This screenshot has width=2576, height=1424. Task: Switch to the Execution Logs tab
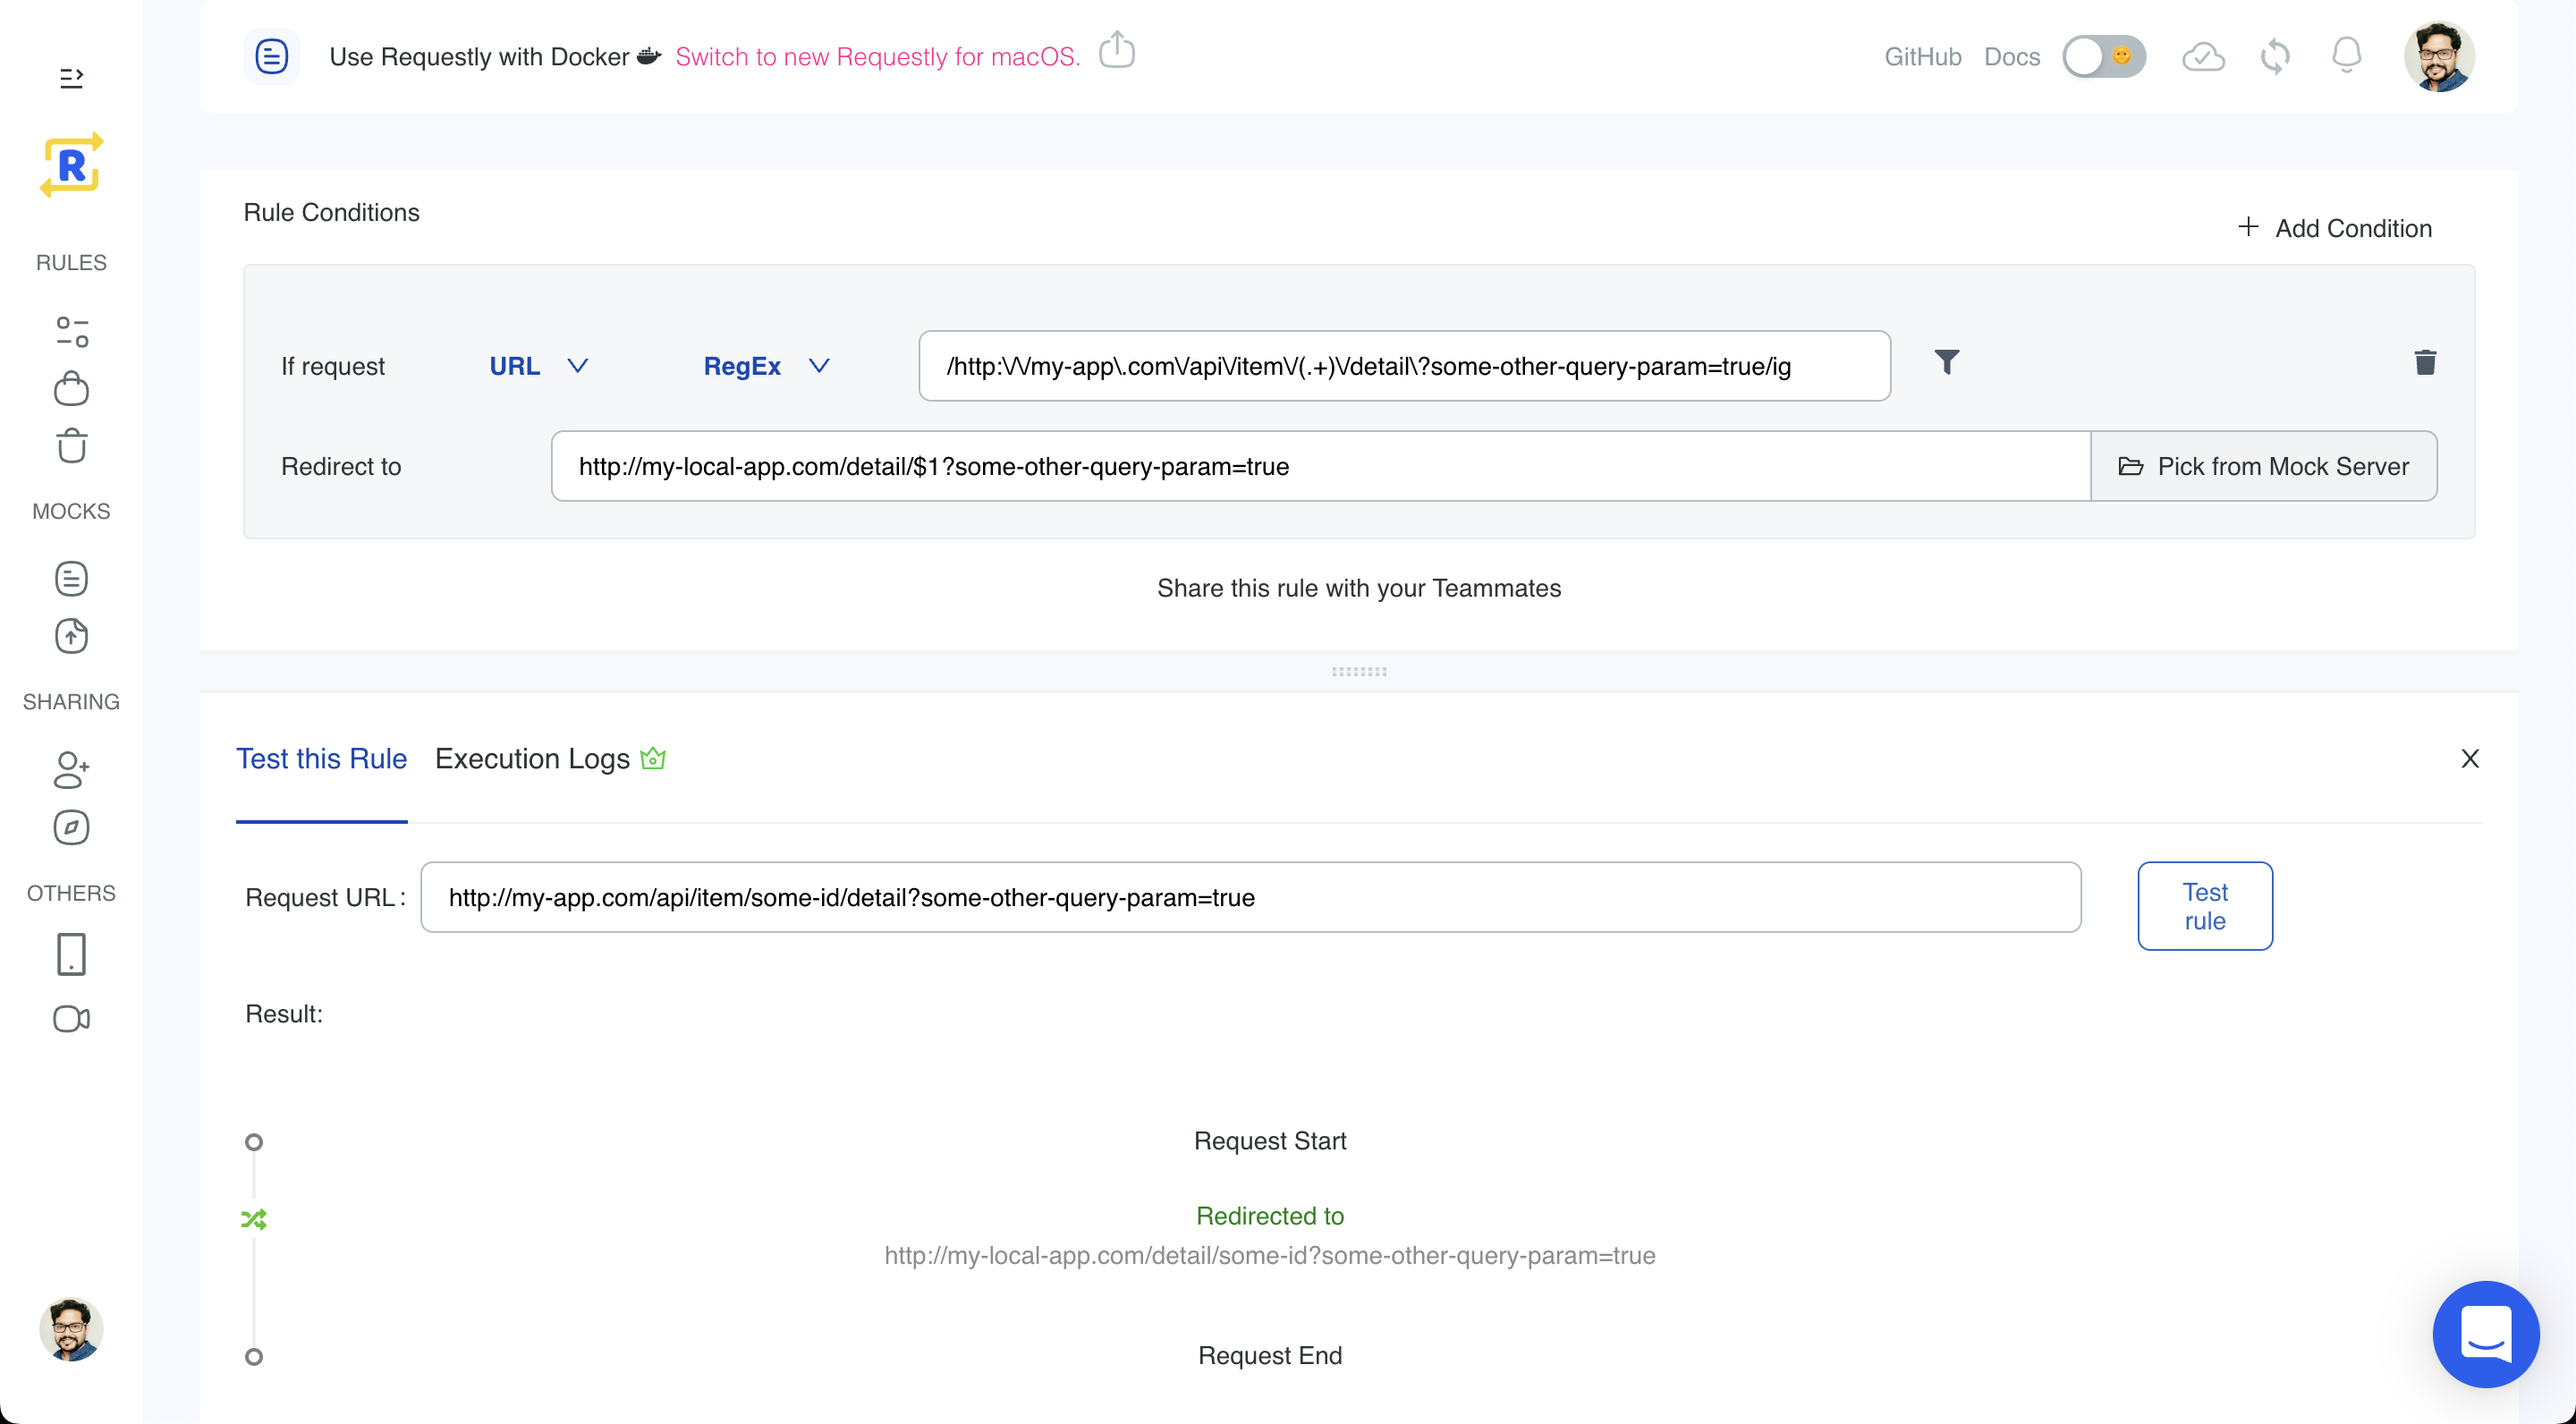tap(531, 758)
